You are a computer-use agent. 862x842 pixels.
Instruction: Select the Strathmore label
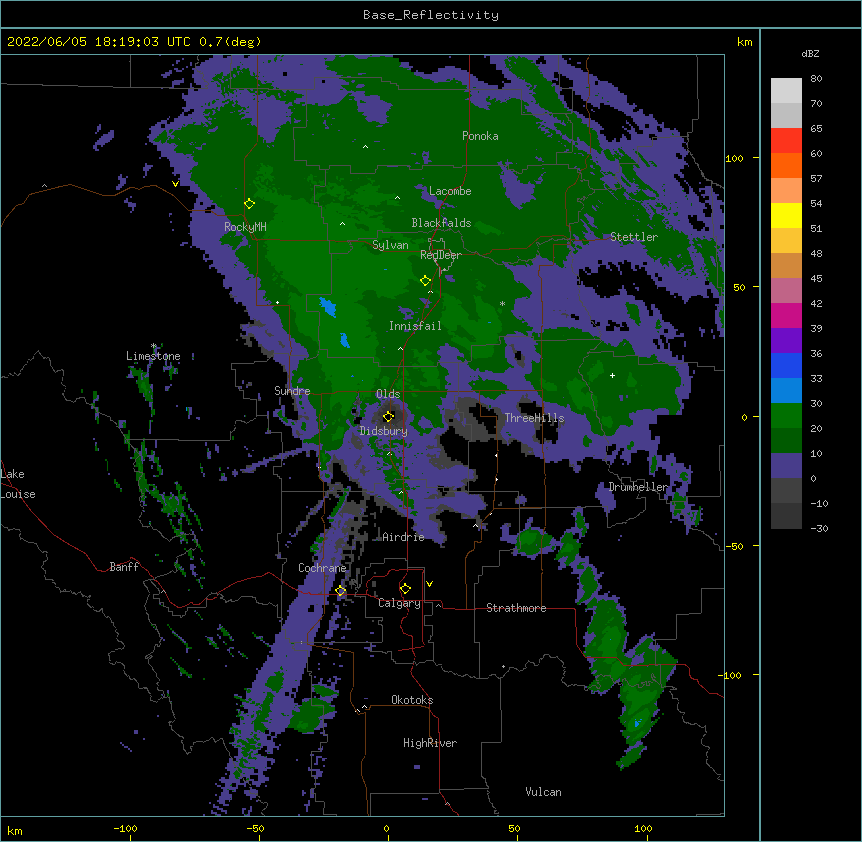click(x=516, y=608)
